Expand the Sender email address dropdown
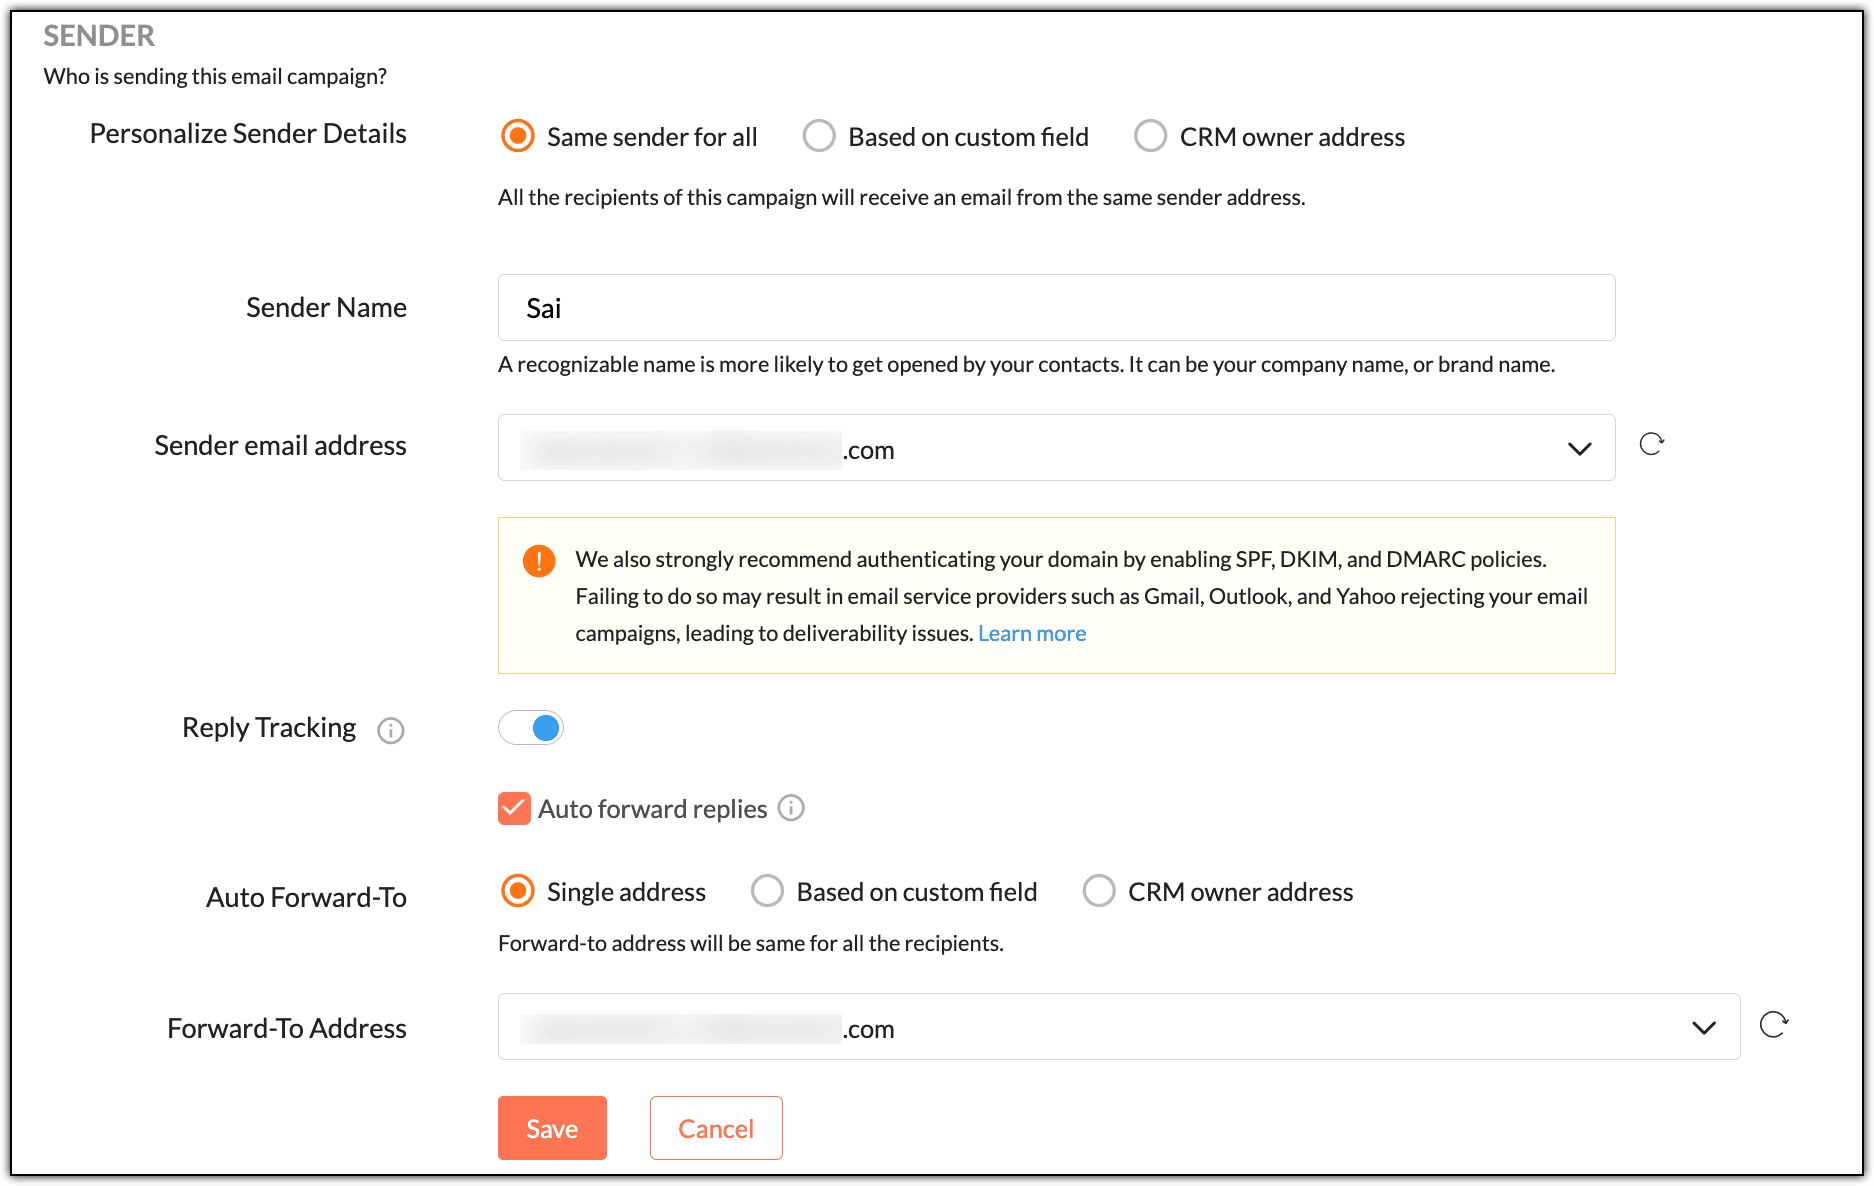This screenshot has height=1186, width=1874. click(1579, 449)
